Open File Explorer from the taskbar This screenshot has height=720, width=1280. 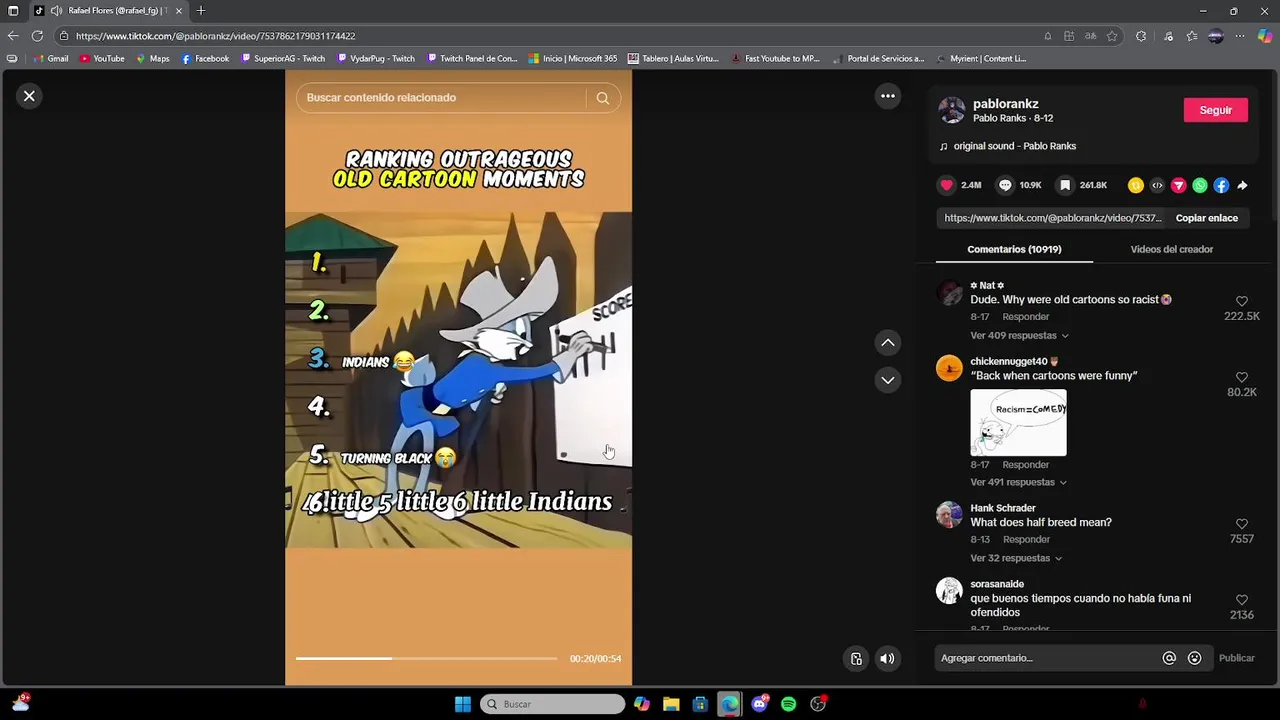(671, 704)
